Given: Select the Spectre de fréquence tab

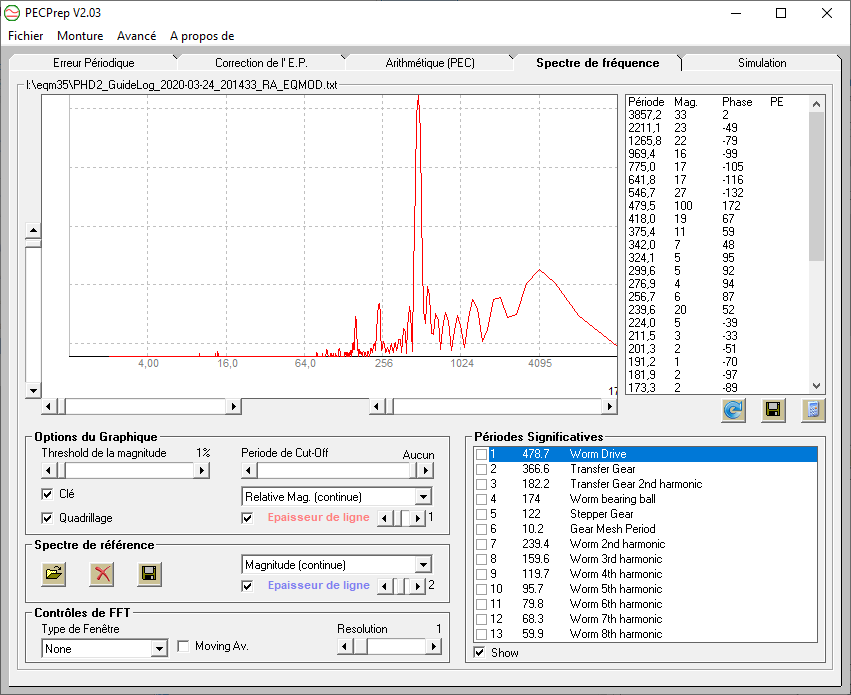Looking at the screenshot, I should 598,63.
